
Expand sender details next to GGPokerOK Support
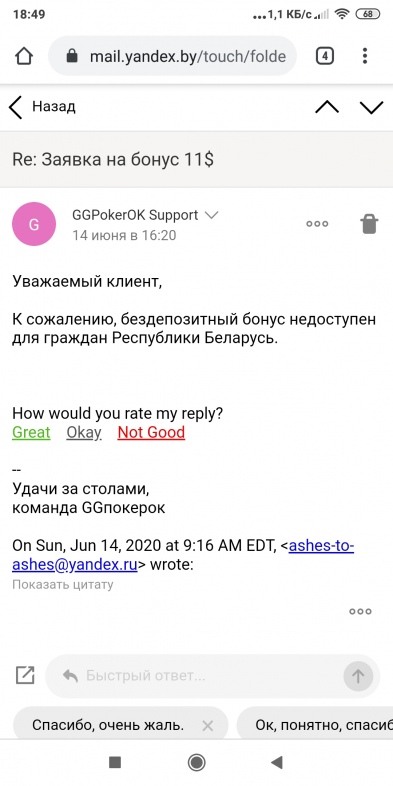[x=212, y=216]
